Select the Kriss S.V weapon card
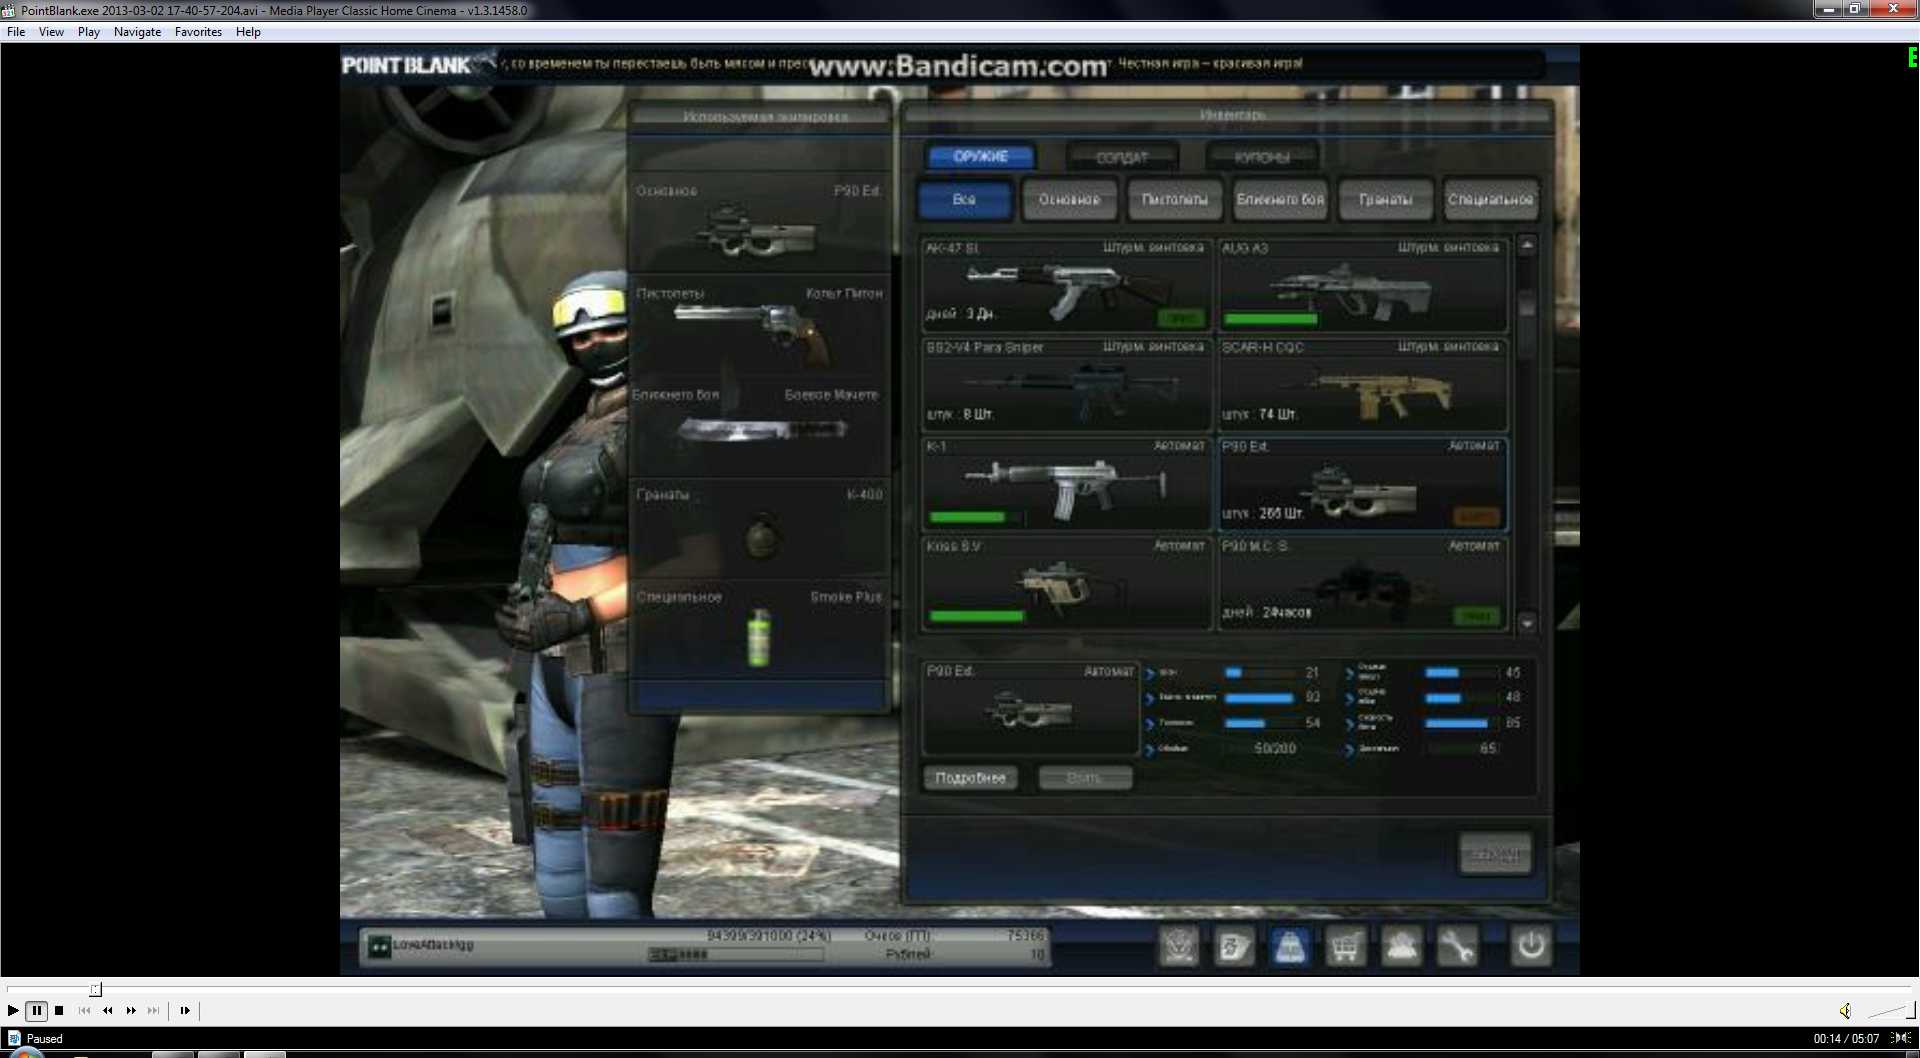 [1066, 584]
